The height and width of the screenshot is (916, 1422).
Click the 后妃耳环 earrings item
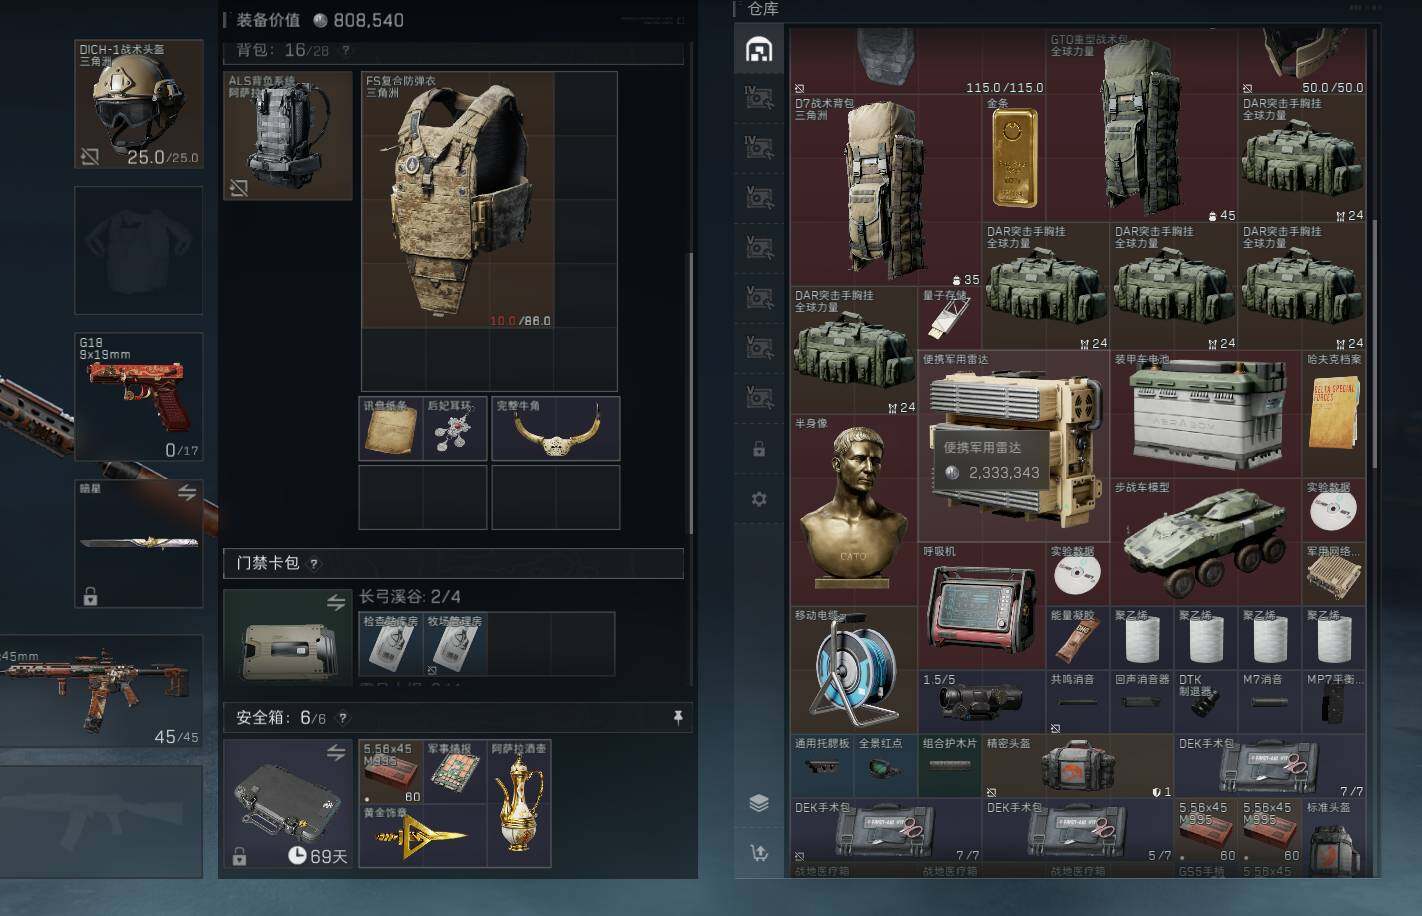point(455,429)
